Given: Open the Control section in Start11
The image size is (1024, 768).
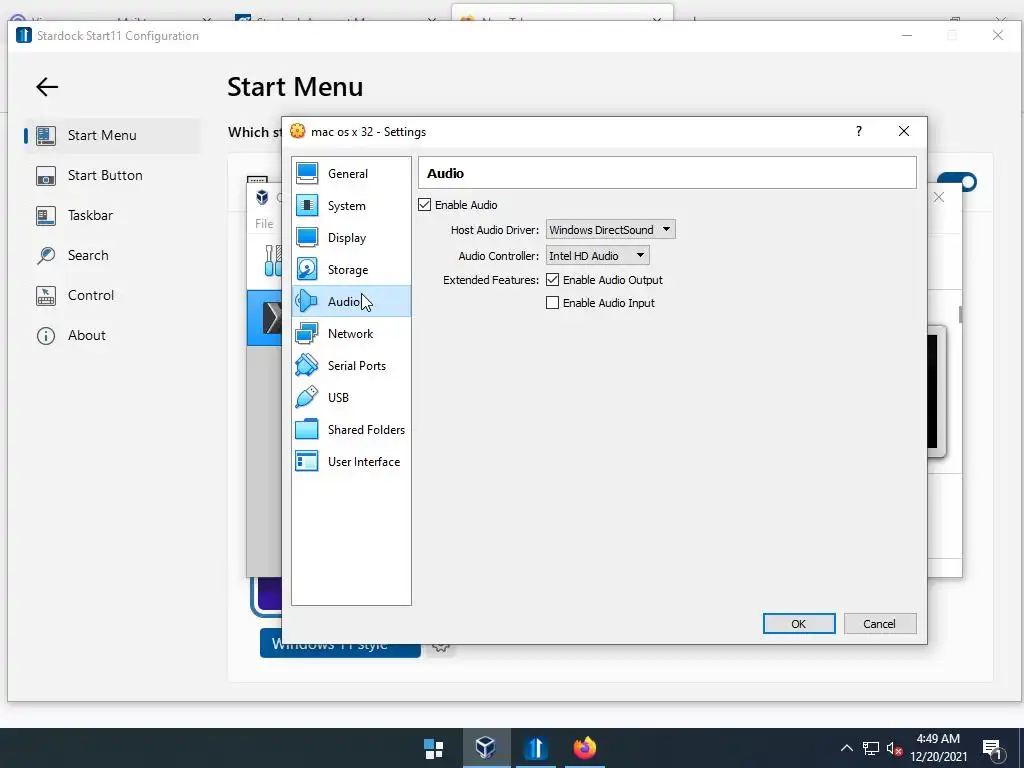Looking at the screenshot, I should [112, 296].
